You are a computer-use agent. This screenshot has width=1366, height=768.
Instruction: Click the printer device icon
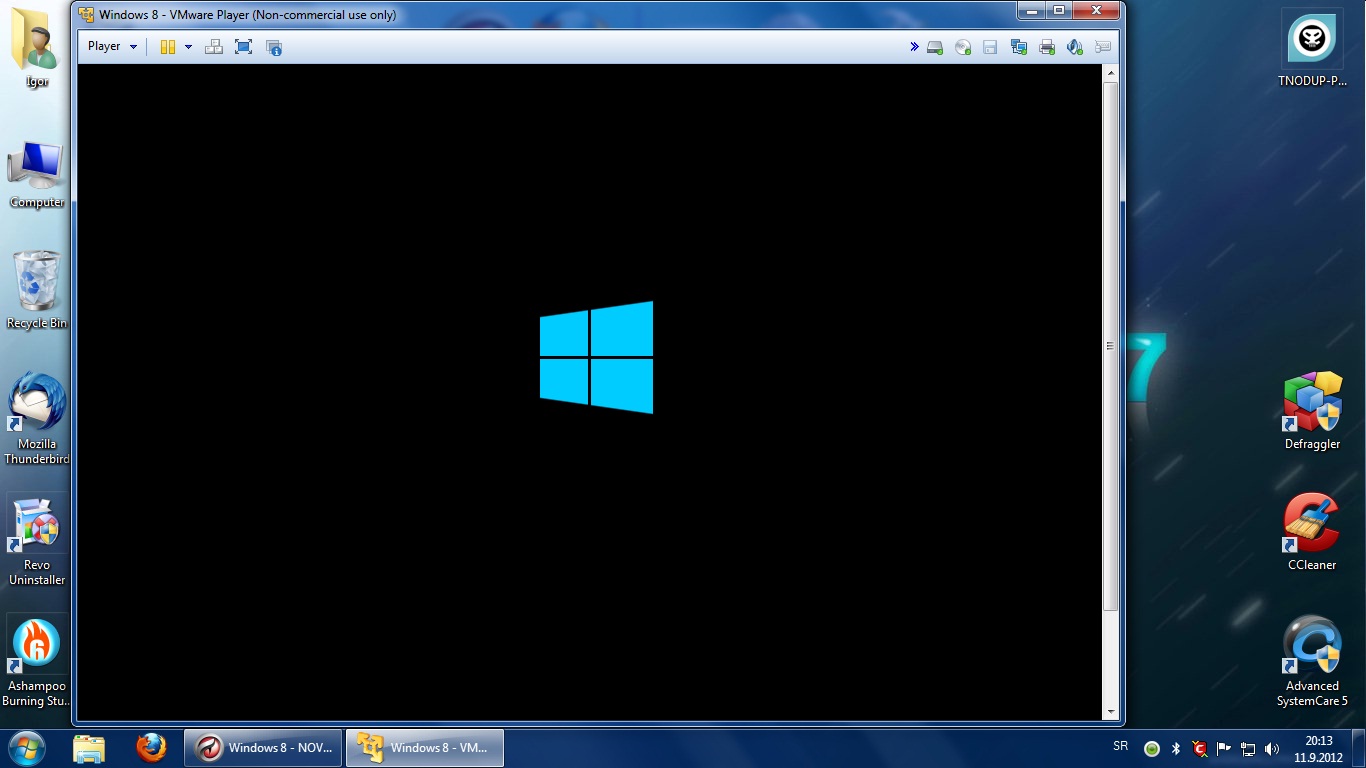click(1047, 47)
